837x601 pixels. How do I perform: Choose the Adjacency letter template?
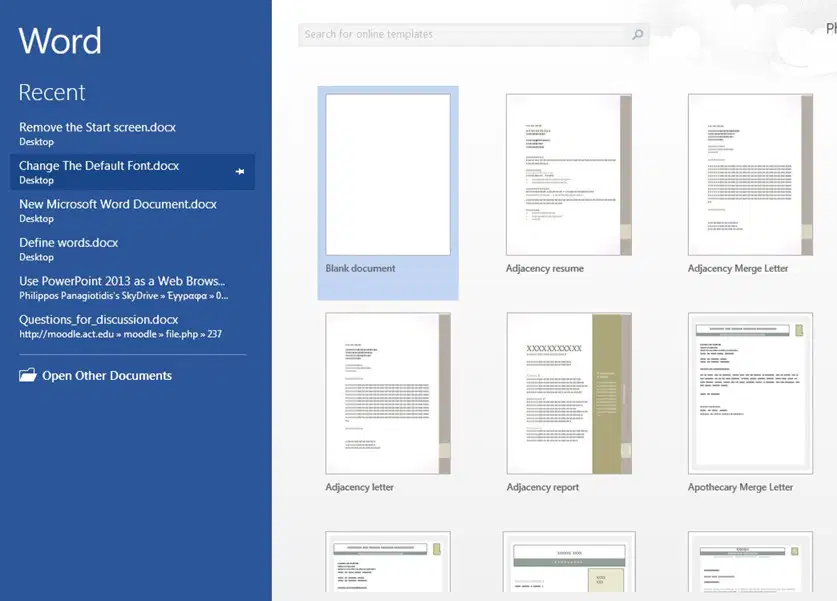(388, 394)
